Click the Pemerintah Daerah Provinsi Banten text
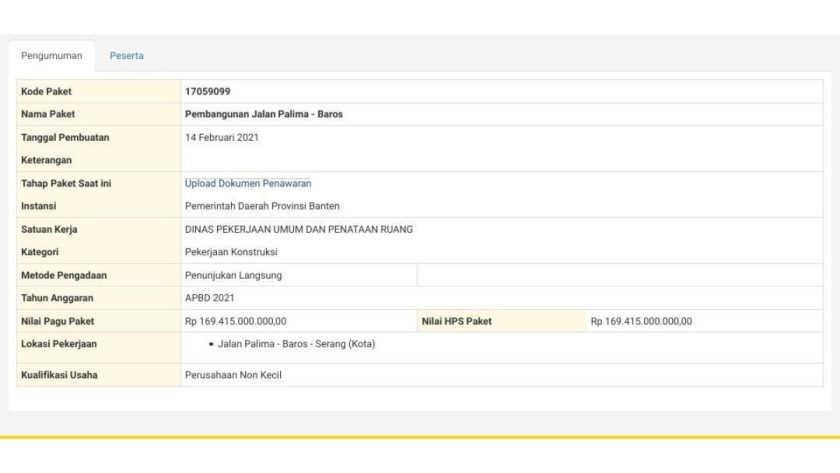 (262, 206)
